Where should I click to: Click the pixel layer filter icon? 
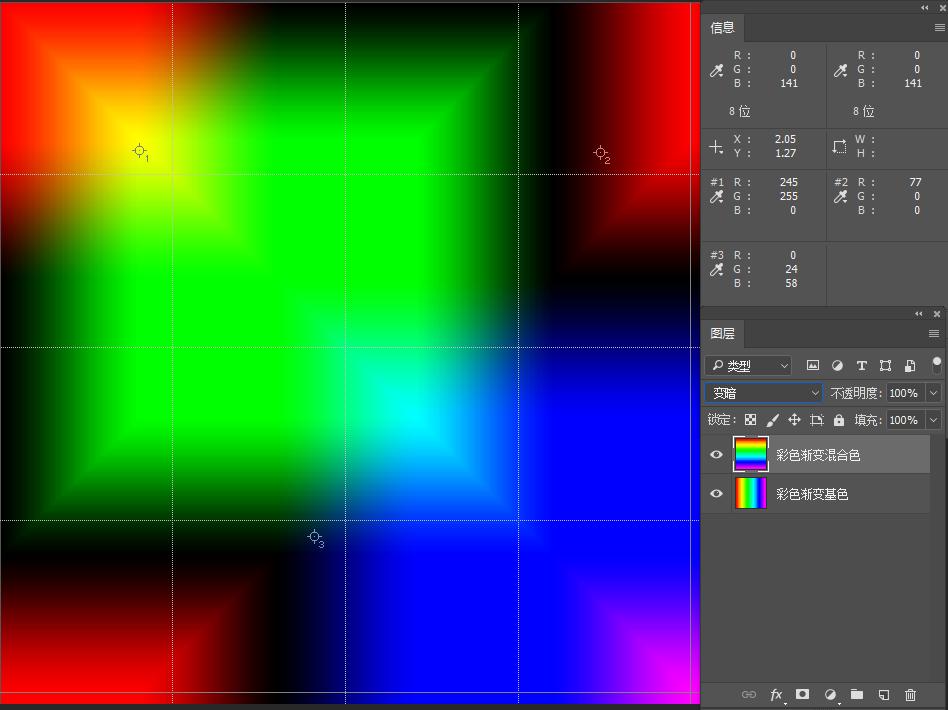(813, 366)
